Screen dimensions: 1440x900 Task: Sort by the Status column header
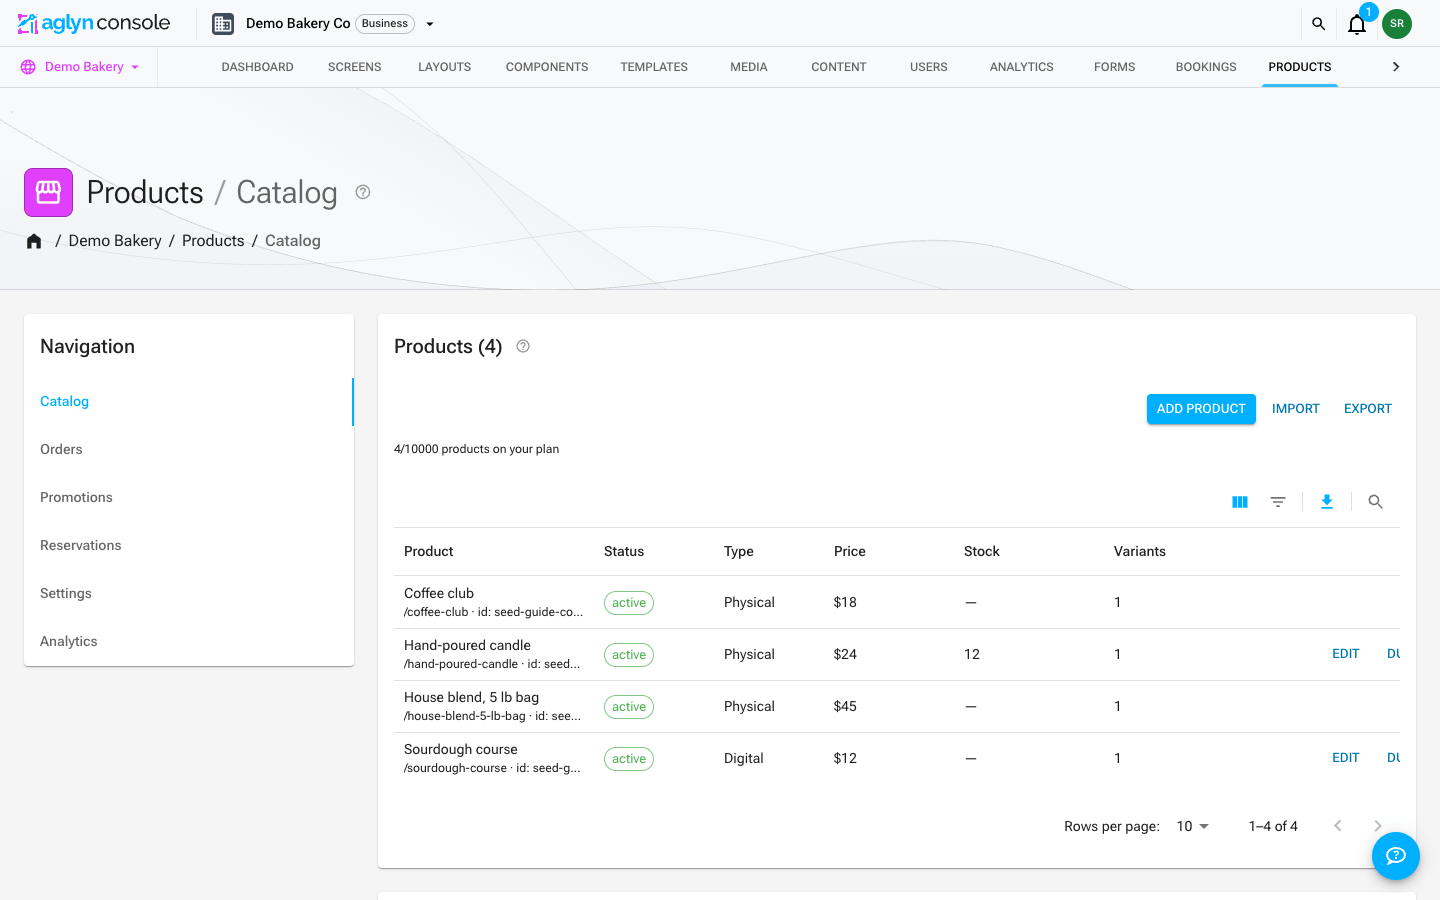point(624,552)
